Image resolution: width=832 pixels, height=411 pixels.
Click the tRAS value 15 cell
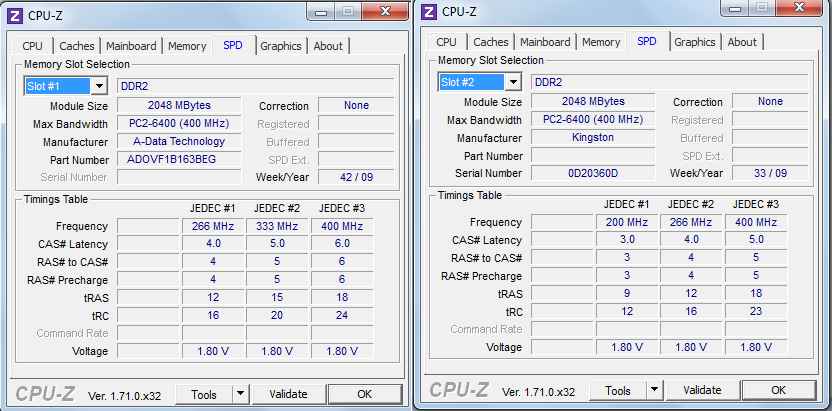coord(278,298)
